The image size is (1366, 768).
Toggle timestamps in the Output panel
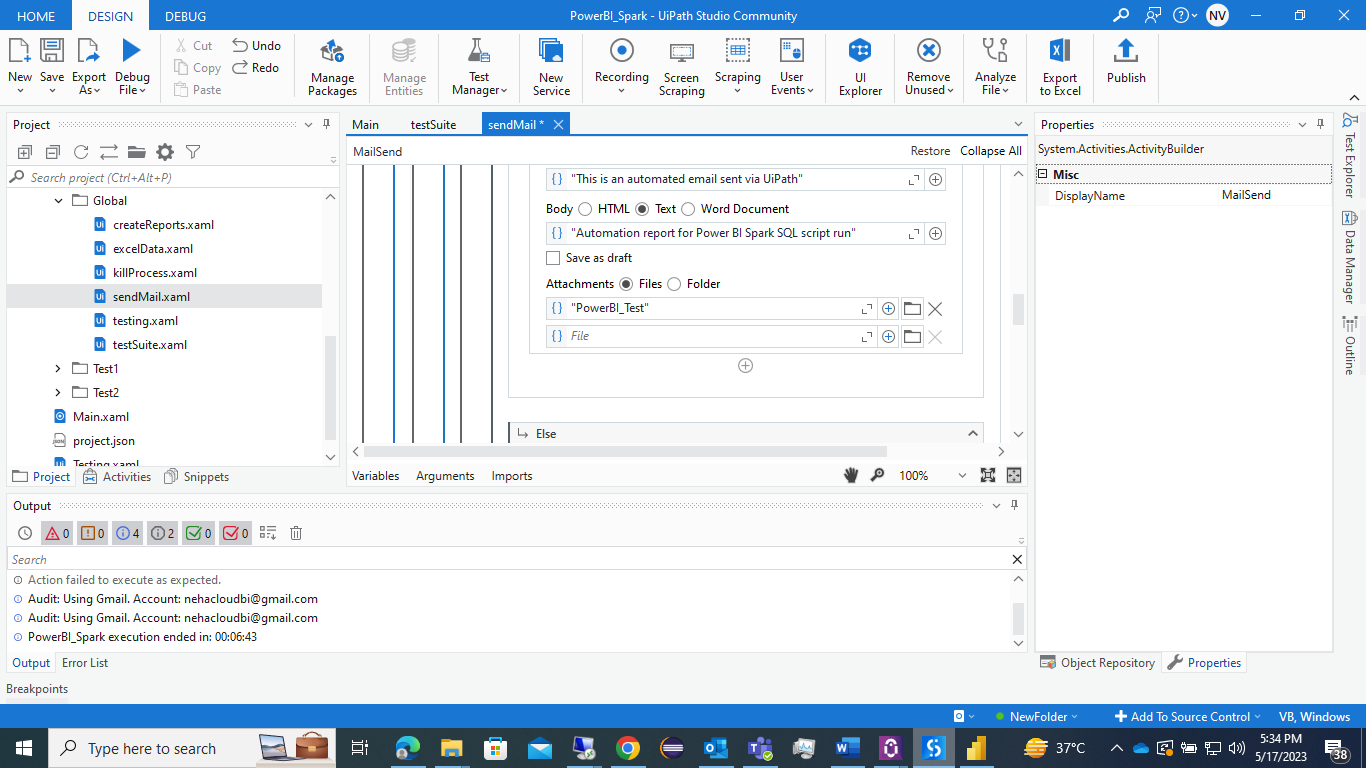(25, 533)
